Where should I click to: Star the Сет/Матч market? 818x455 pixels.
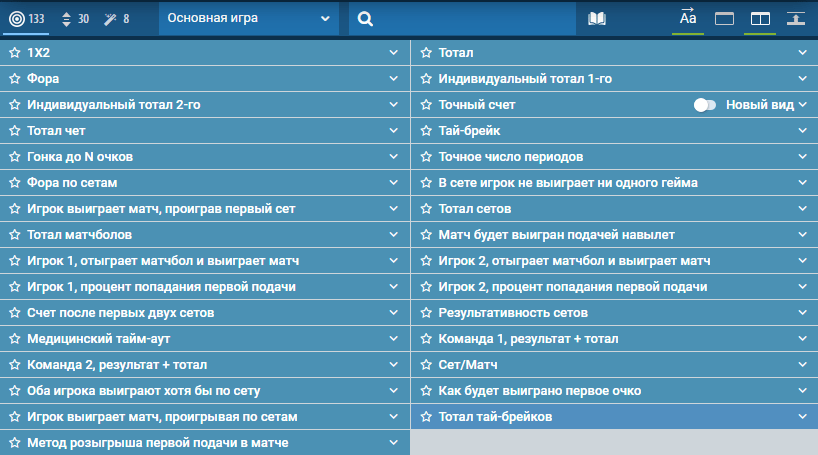click(x=426, y=365)
